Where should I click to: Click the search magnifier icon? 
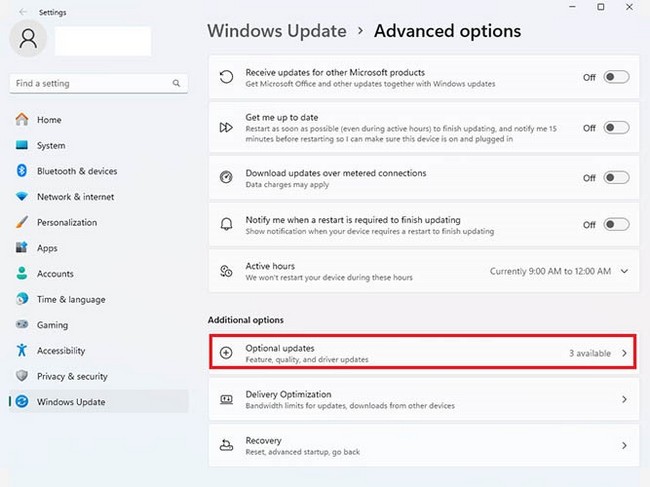176,83
